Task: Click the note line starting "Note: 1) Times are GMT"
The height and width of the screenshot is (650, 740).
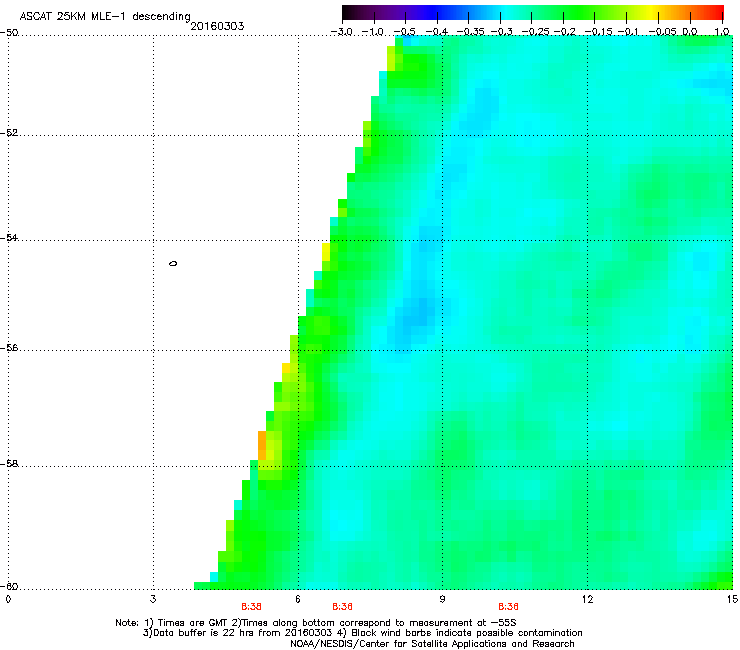Action: click(x=316, y=623)
